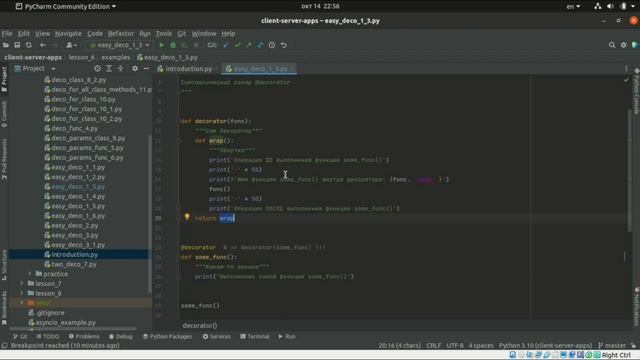Click the UTF-8 encoding status
The height and width of the screenshot is (360, 640).
click(455, 345)
